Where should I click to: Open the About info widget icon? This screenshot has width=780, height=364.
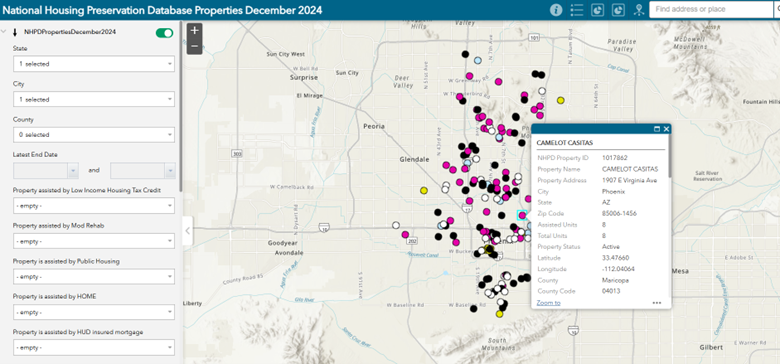point(556,10)
